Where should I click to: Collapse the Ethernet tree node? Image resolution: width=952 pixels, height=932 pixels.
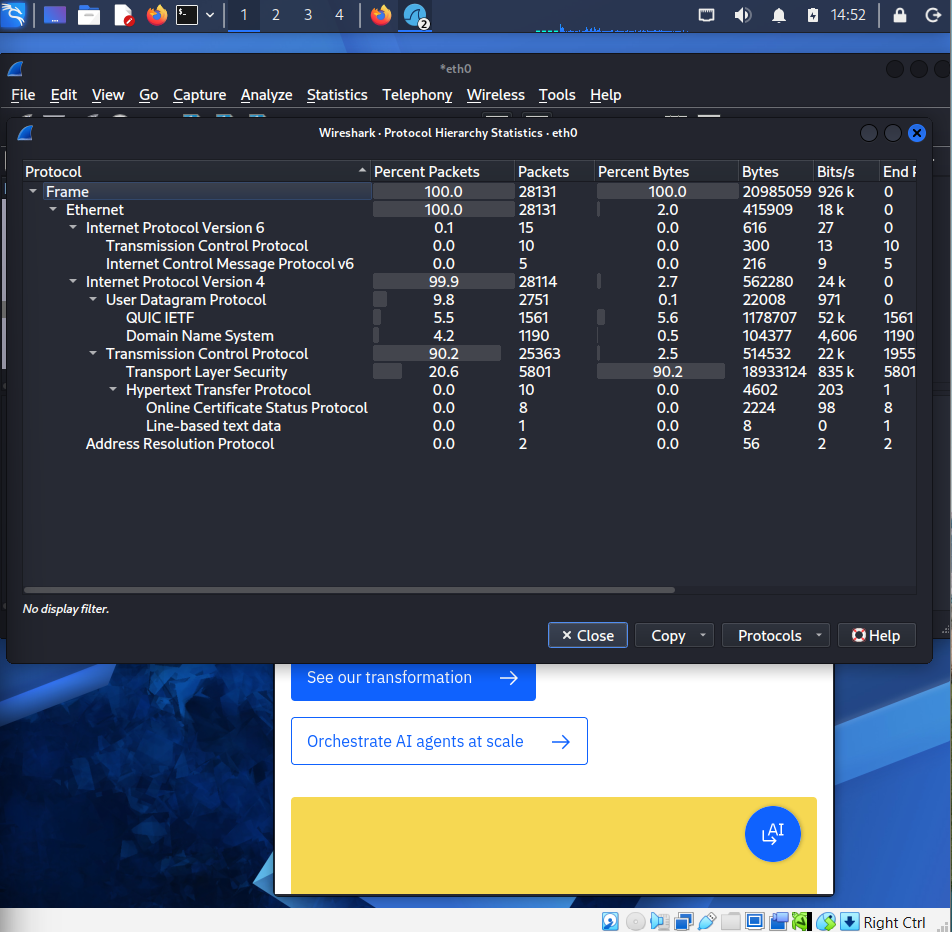point(53,209)
